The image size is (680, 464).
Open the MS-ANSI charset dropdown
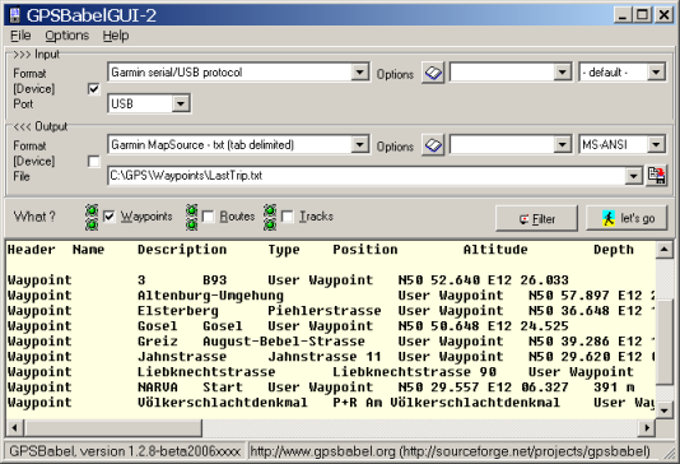[x=656, y=144]
